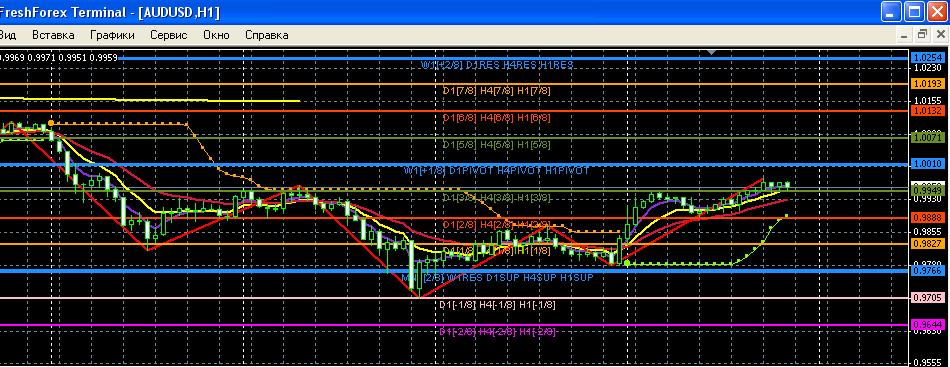Open the Сервис menu
950x367 pixels.
point(168,35)
